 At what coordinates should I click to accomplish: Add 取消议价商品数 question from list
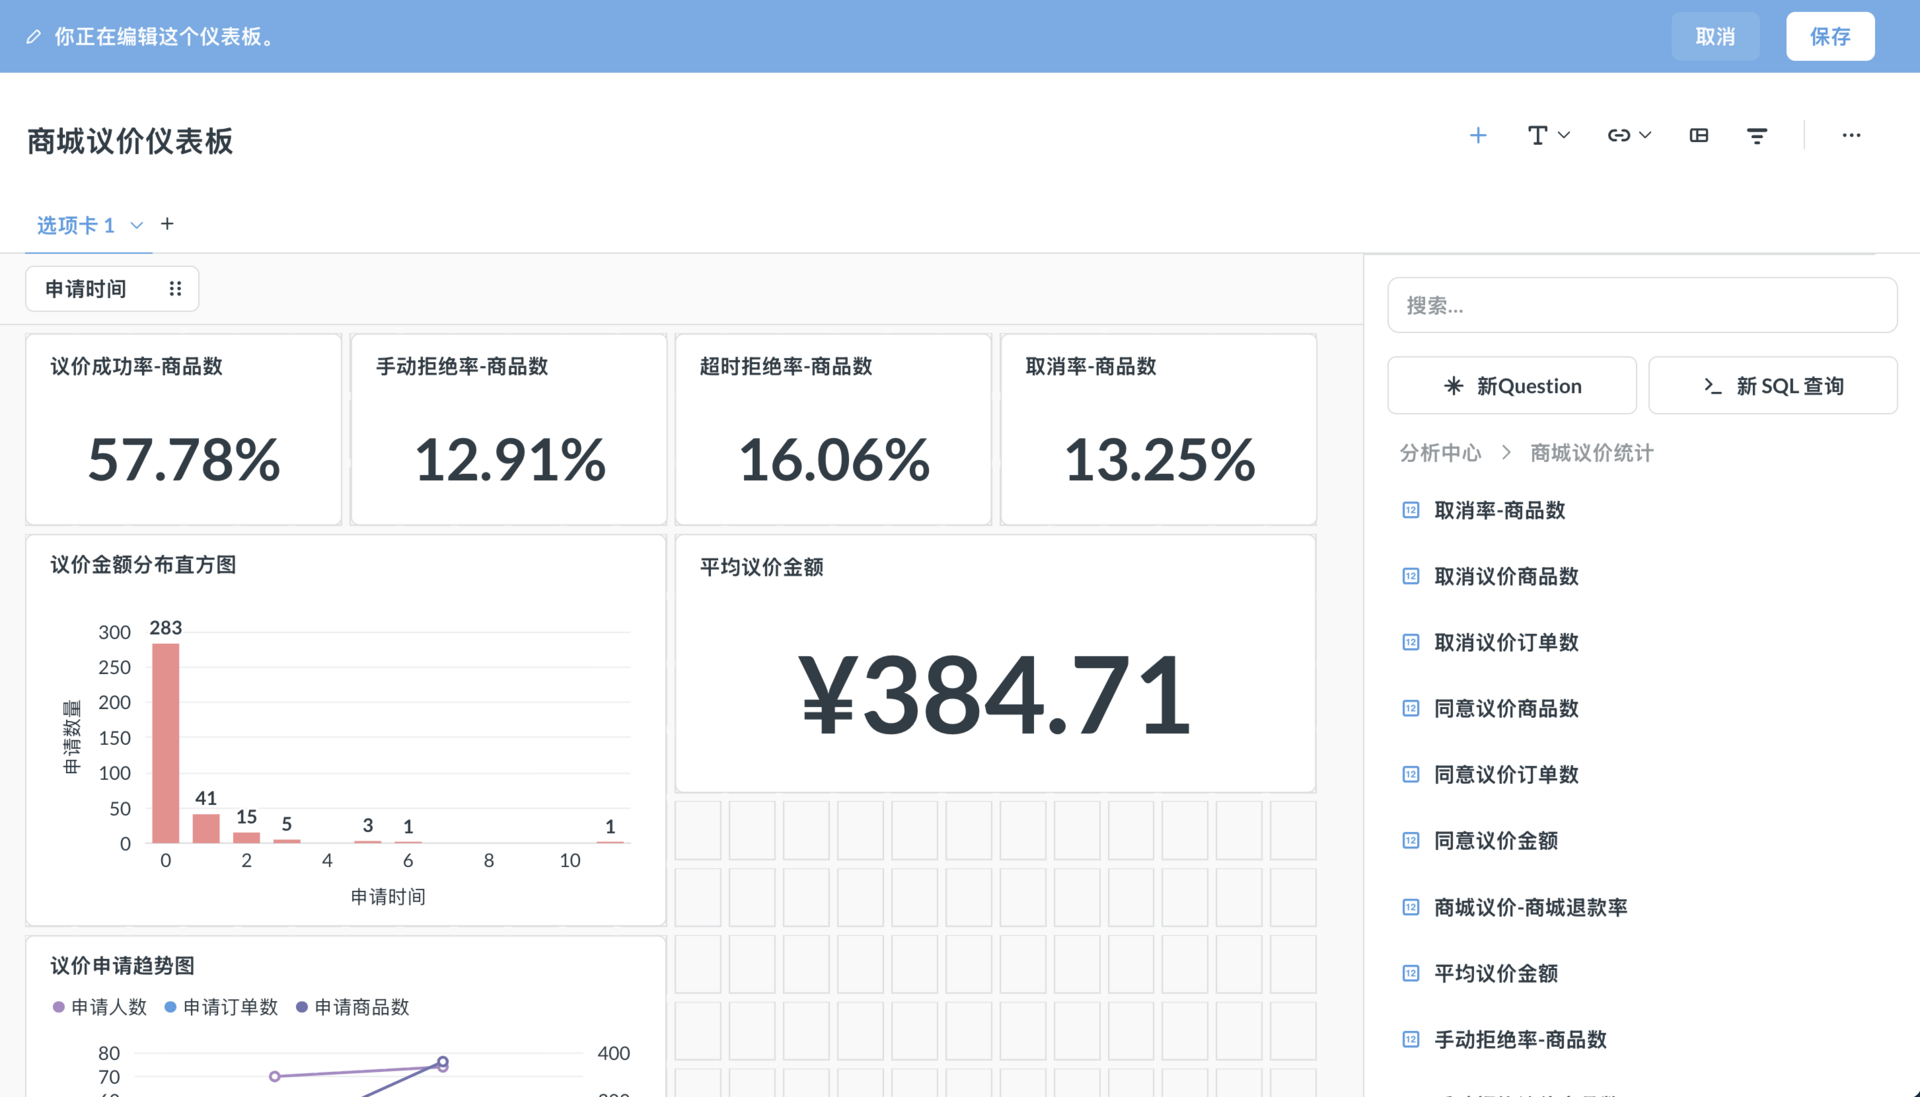click(1505, 576)
